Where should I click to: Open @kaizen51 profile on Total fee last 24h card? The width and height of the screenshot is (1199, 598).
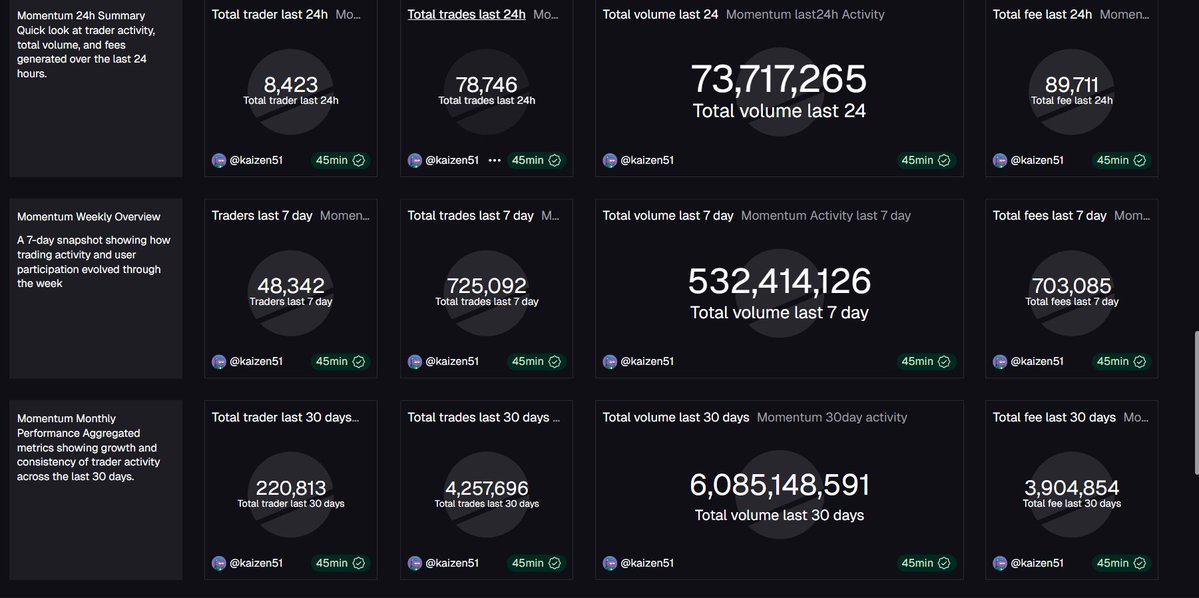[x=1037, y=161]
